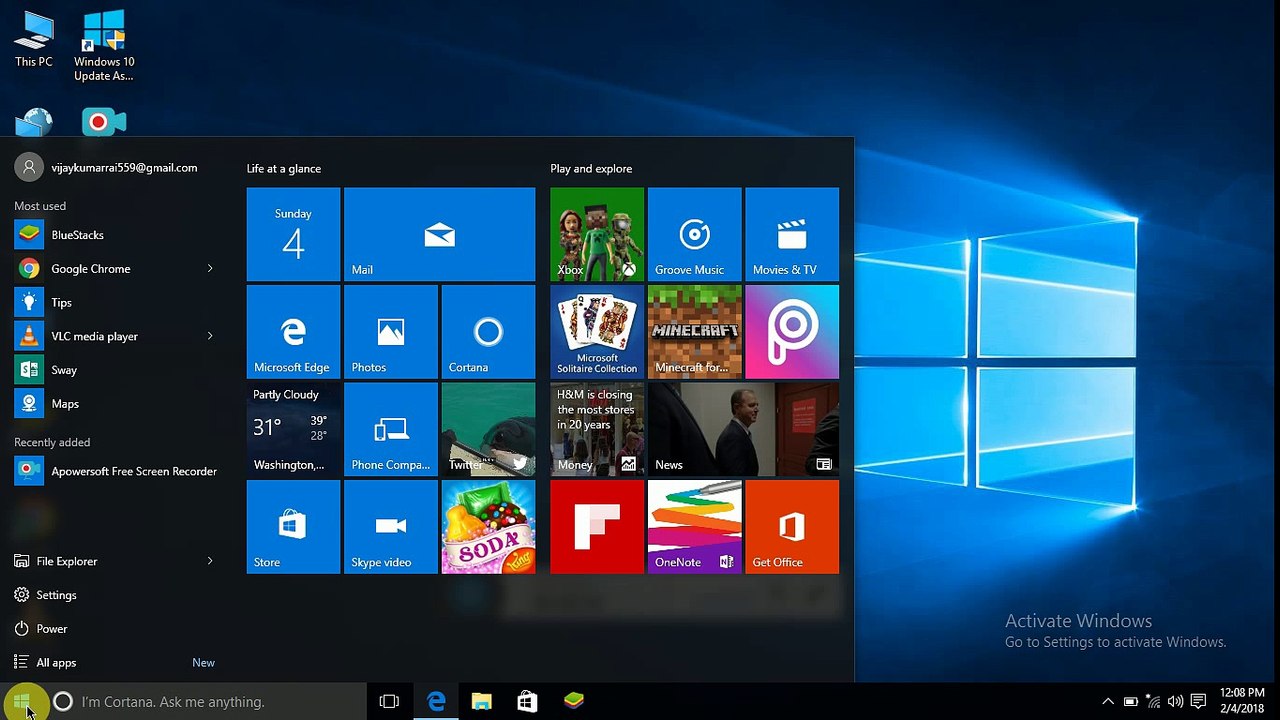This screenshot has height=720, width=1280.
Task: Open the Money tile about H&M
Action: coord(597,429)
